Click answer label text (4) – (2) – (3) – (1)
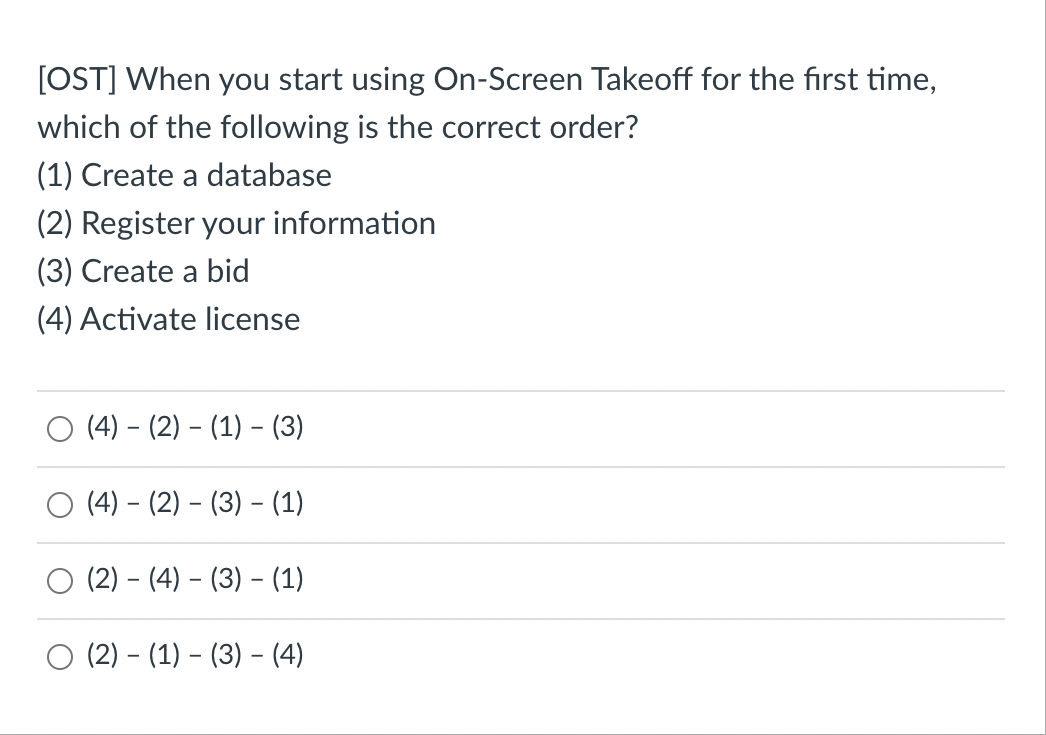Image resolution: width=1046 pixels, height=735 pixels. tap(195, 503)
